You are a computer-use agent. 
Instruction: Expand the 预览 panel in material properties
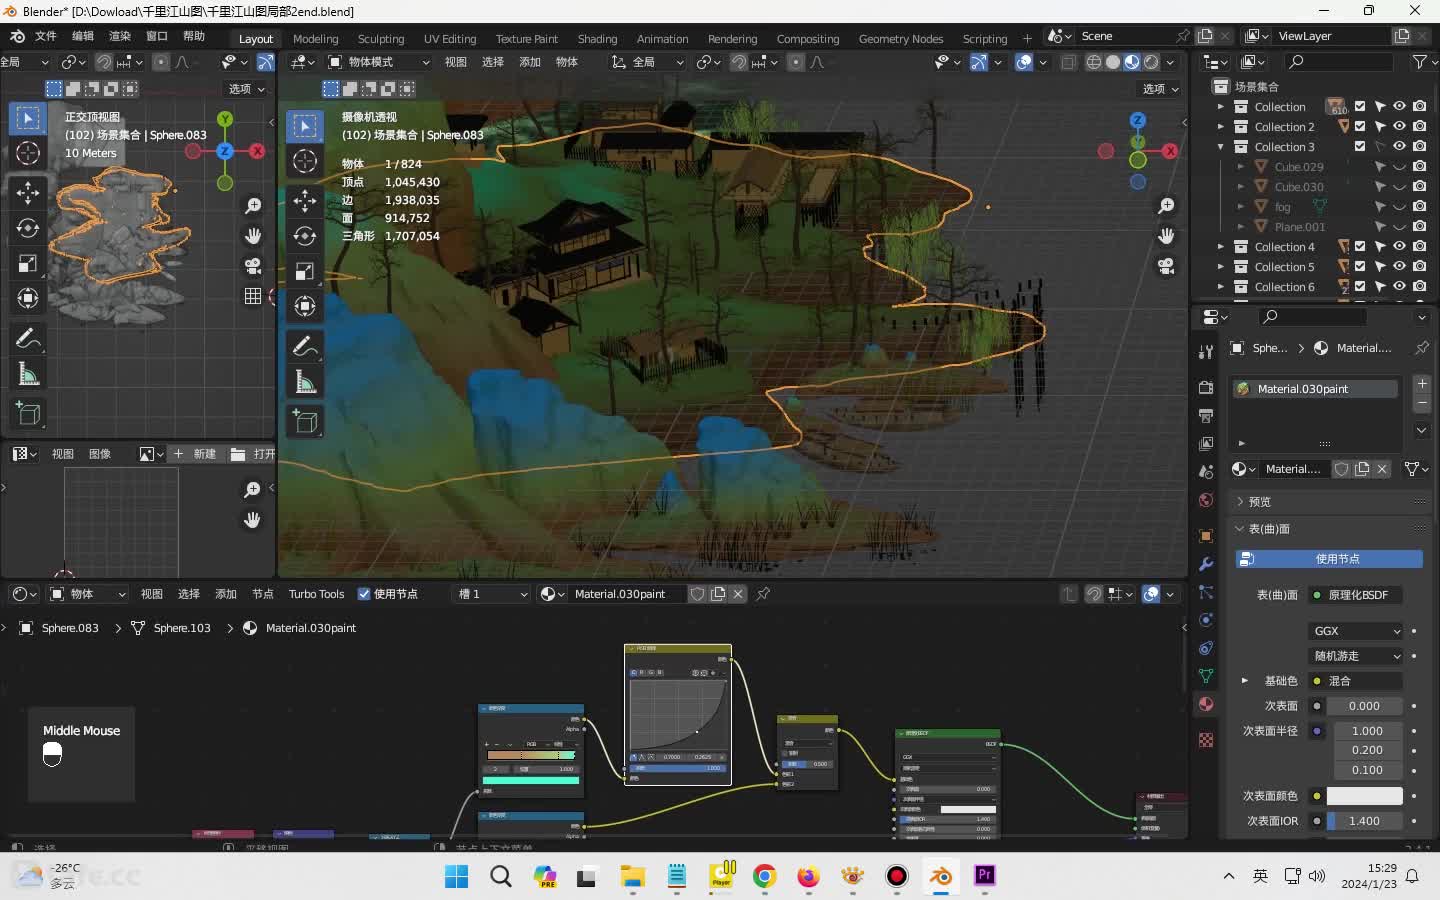click(1259, 501)
